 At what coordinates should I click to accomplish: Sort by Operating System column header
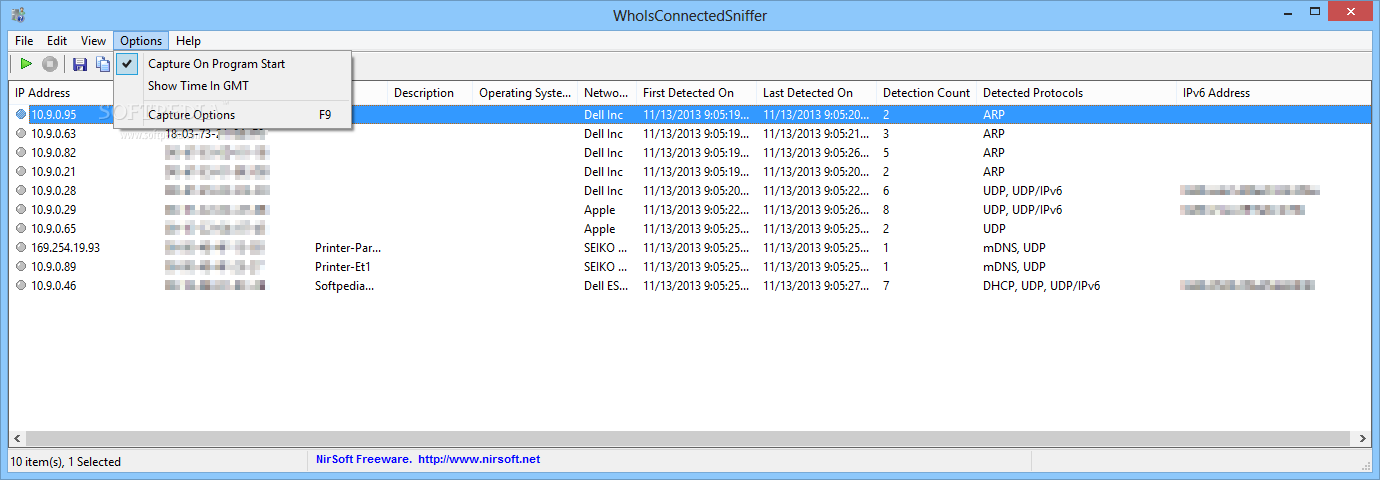click(525, 93)
